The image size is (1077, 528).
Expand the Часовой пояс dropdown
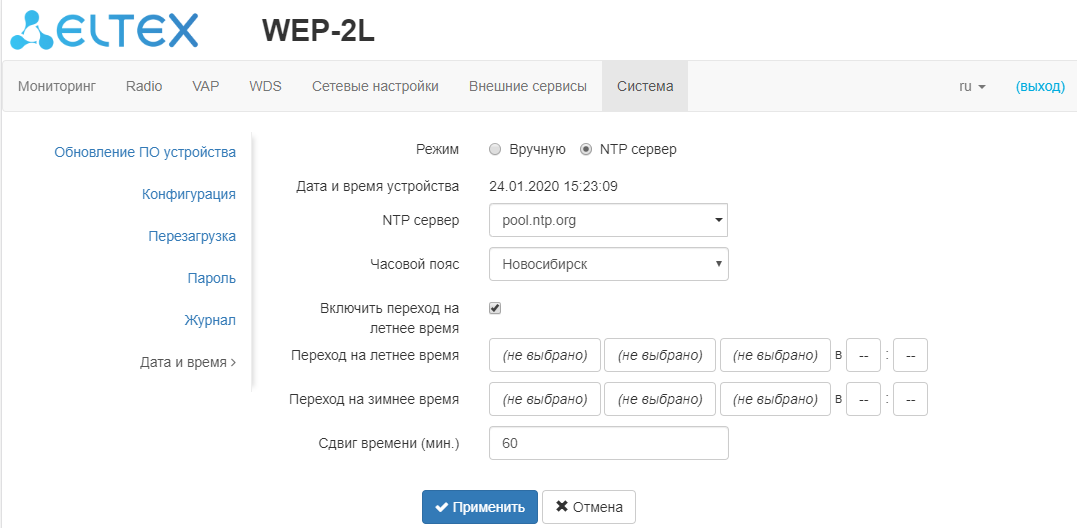(x=608, y=265)
